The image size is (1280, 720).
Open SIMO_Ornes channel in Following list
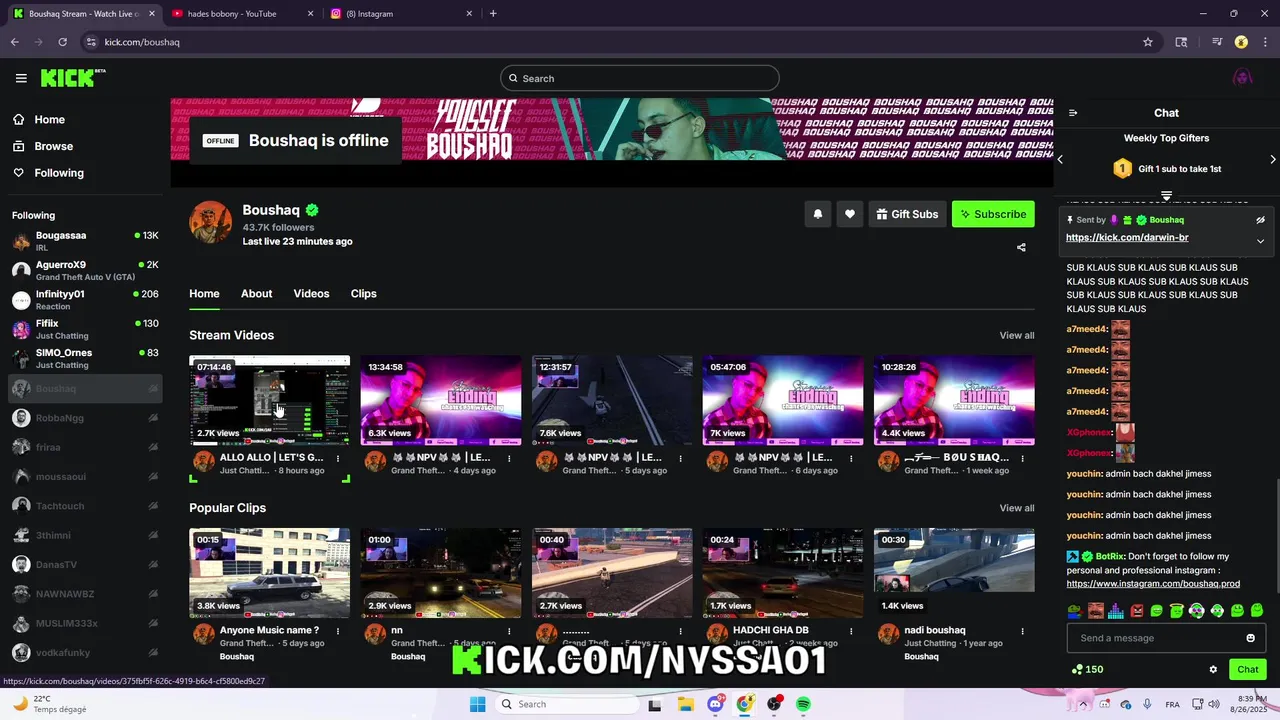pos(85,358)
